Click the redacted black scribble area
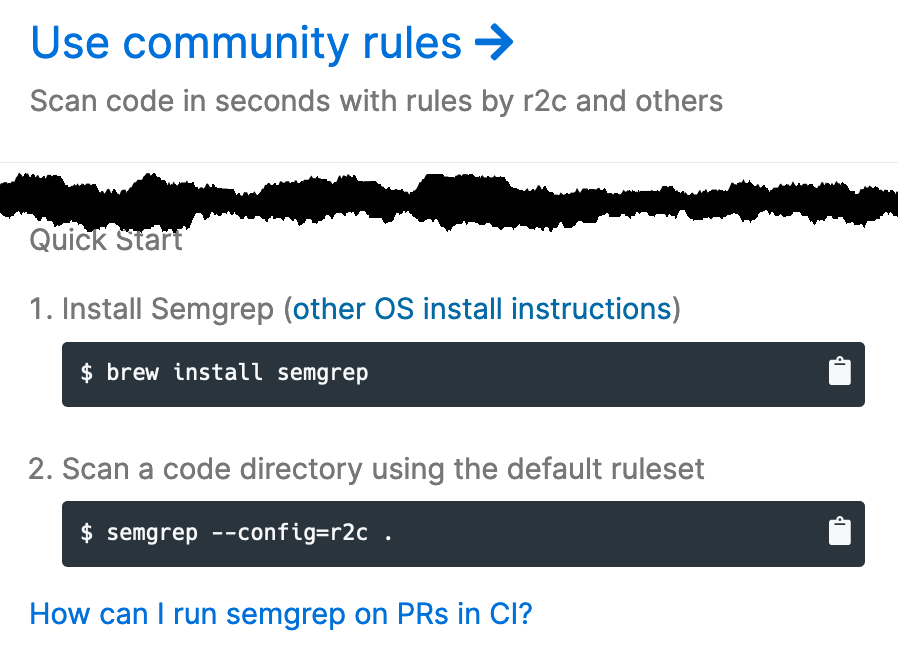The image size is (898, 652). tap(449, 197)
